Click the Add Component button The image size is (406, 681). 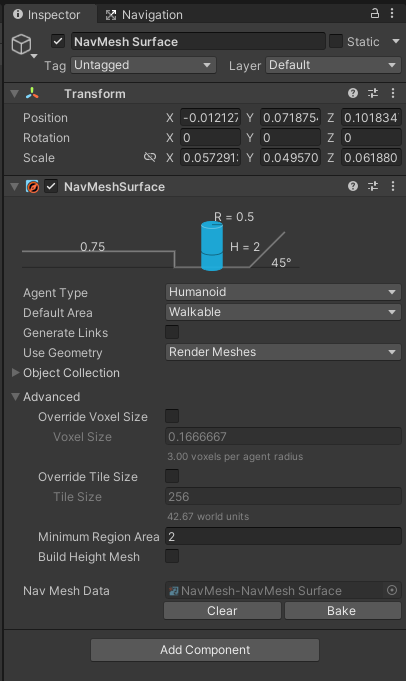(x=205, y=650)
